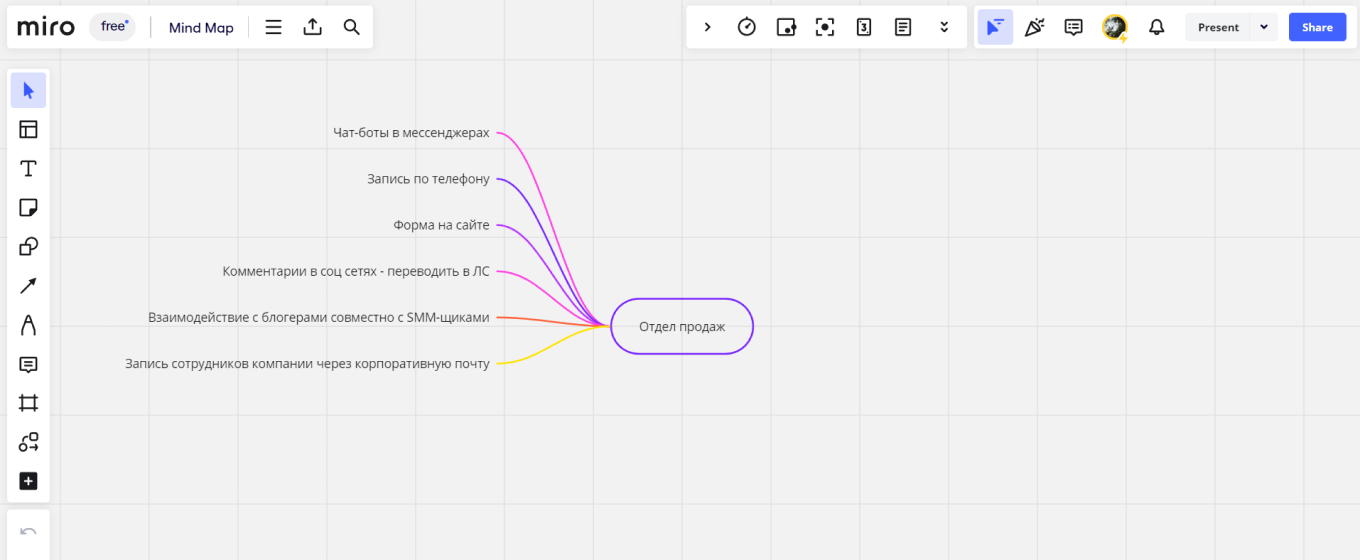Select the Комментарии в соц сетях node

pos(356,271)
